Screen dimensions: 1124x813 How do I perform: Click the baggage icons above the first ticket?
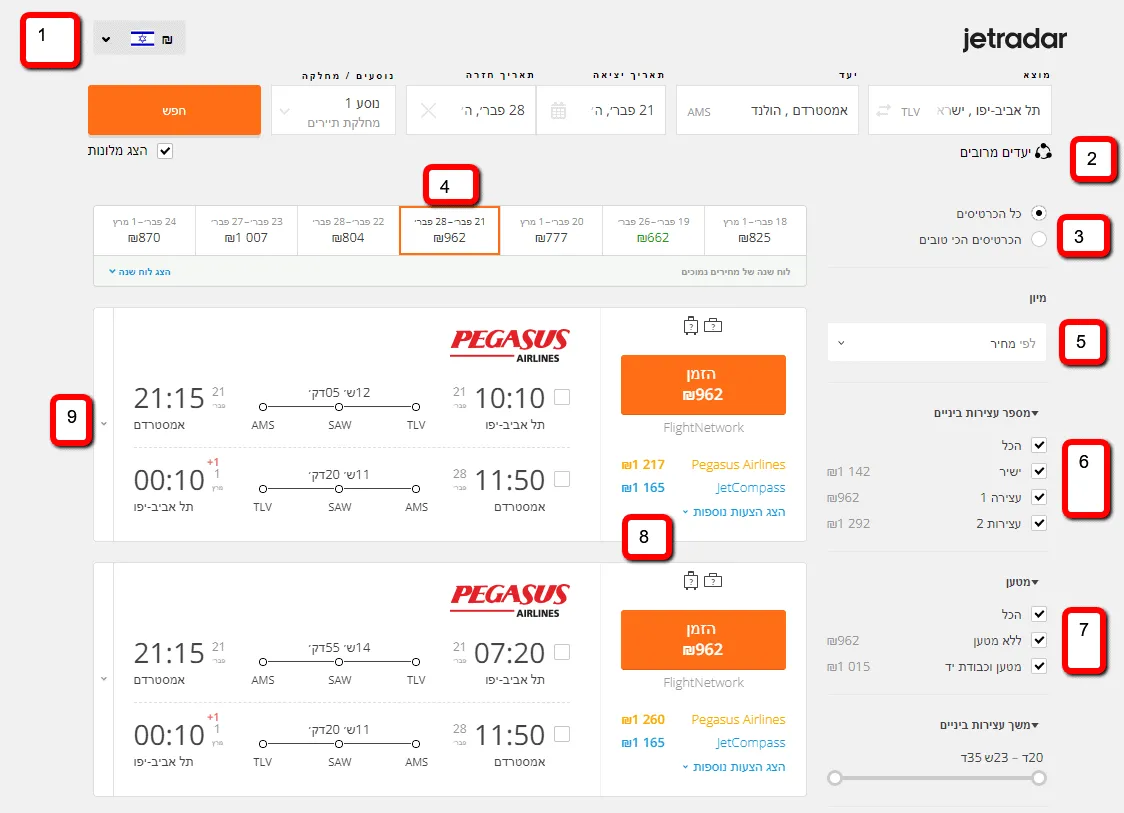703,325
